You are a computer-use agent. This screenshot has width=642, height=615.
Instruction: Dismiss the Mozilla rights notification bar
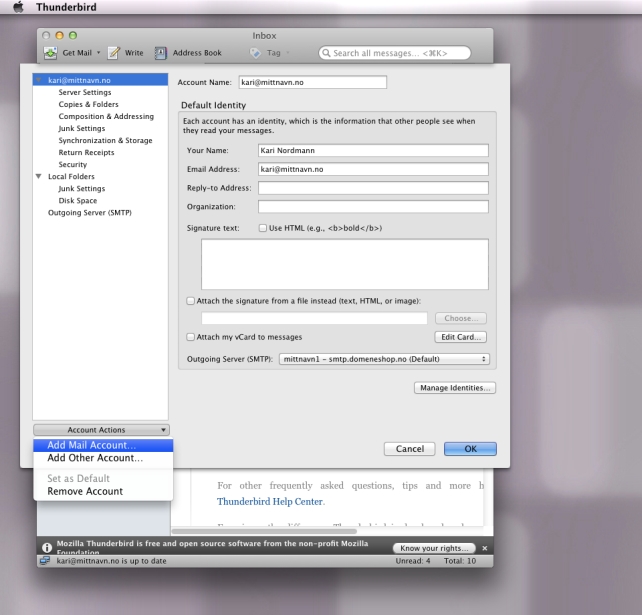485,548
